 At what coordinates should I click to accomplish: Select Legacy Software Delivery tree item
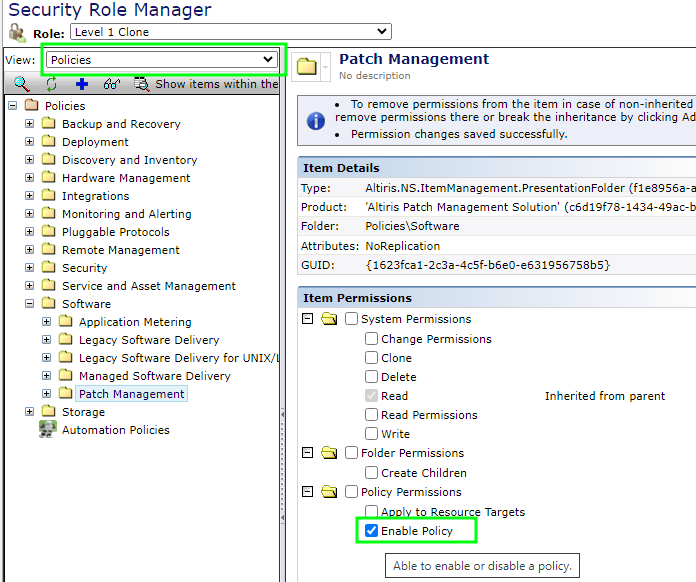pyautogui.click(x=149, y=340)
